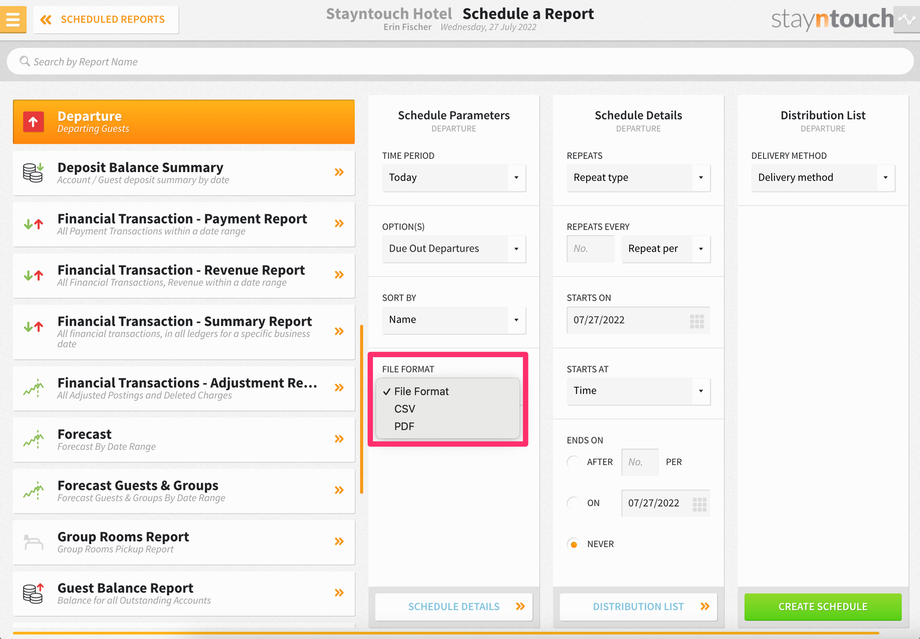Screen dimensions: 920x639
Task: Open the Delivery method dropdown
Action: pyautogui.click(x=823, y=178)
